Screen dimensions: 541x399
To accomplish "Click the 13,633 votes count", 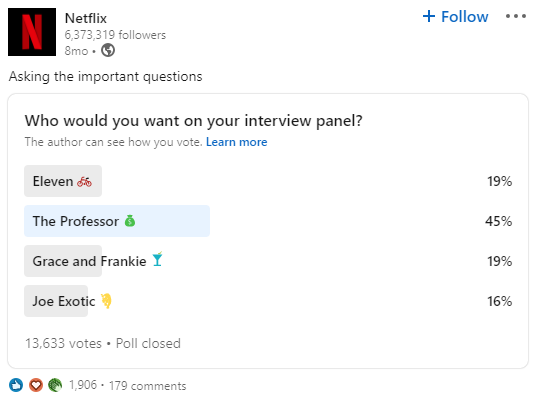I will coord(63,343).
